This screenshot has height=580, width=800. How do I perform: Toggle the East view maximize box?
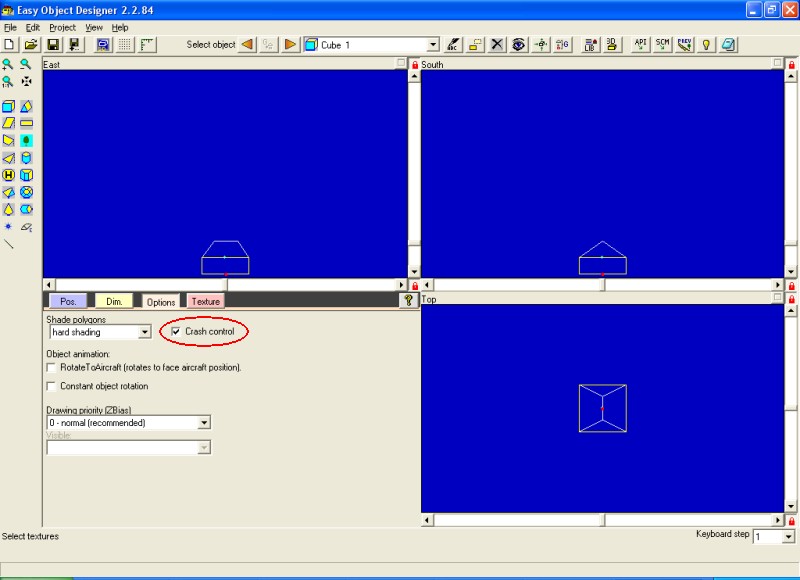coord(401,63)
